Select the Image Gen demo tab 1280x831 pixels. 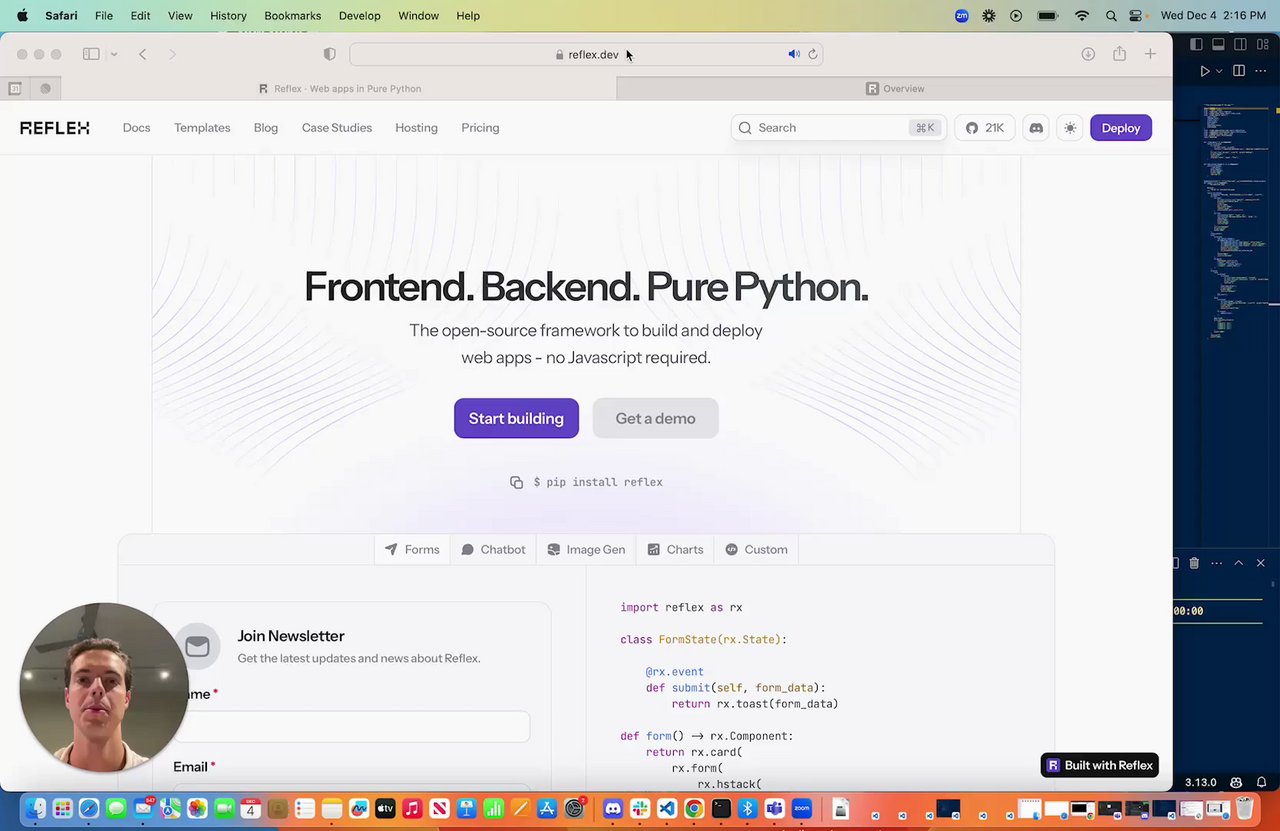[586, 550]
